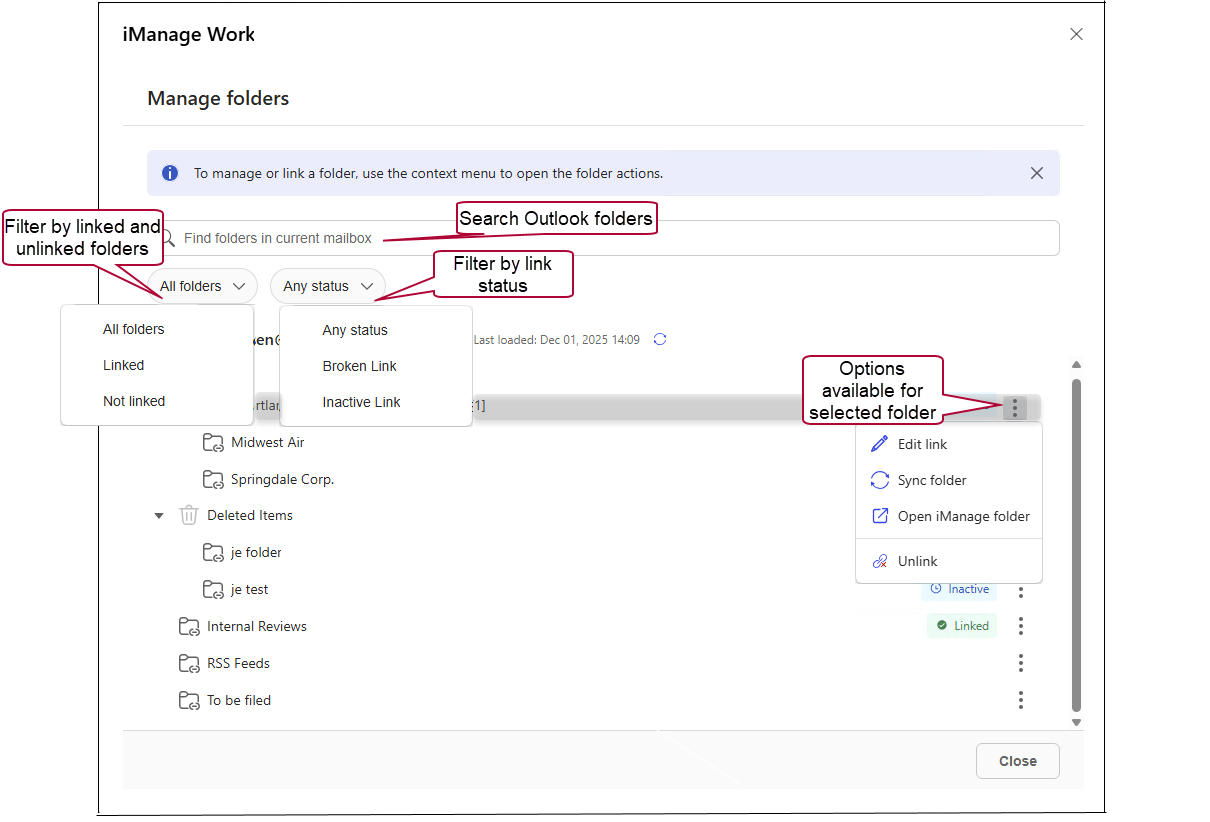The height and width of the screenshot is (822, 1210).
Task: Click the Deleted Items trash icon
Action: 189,515
